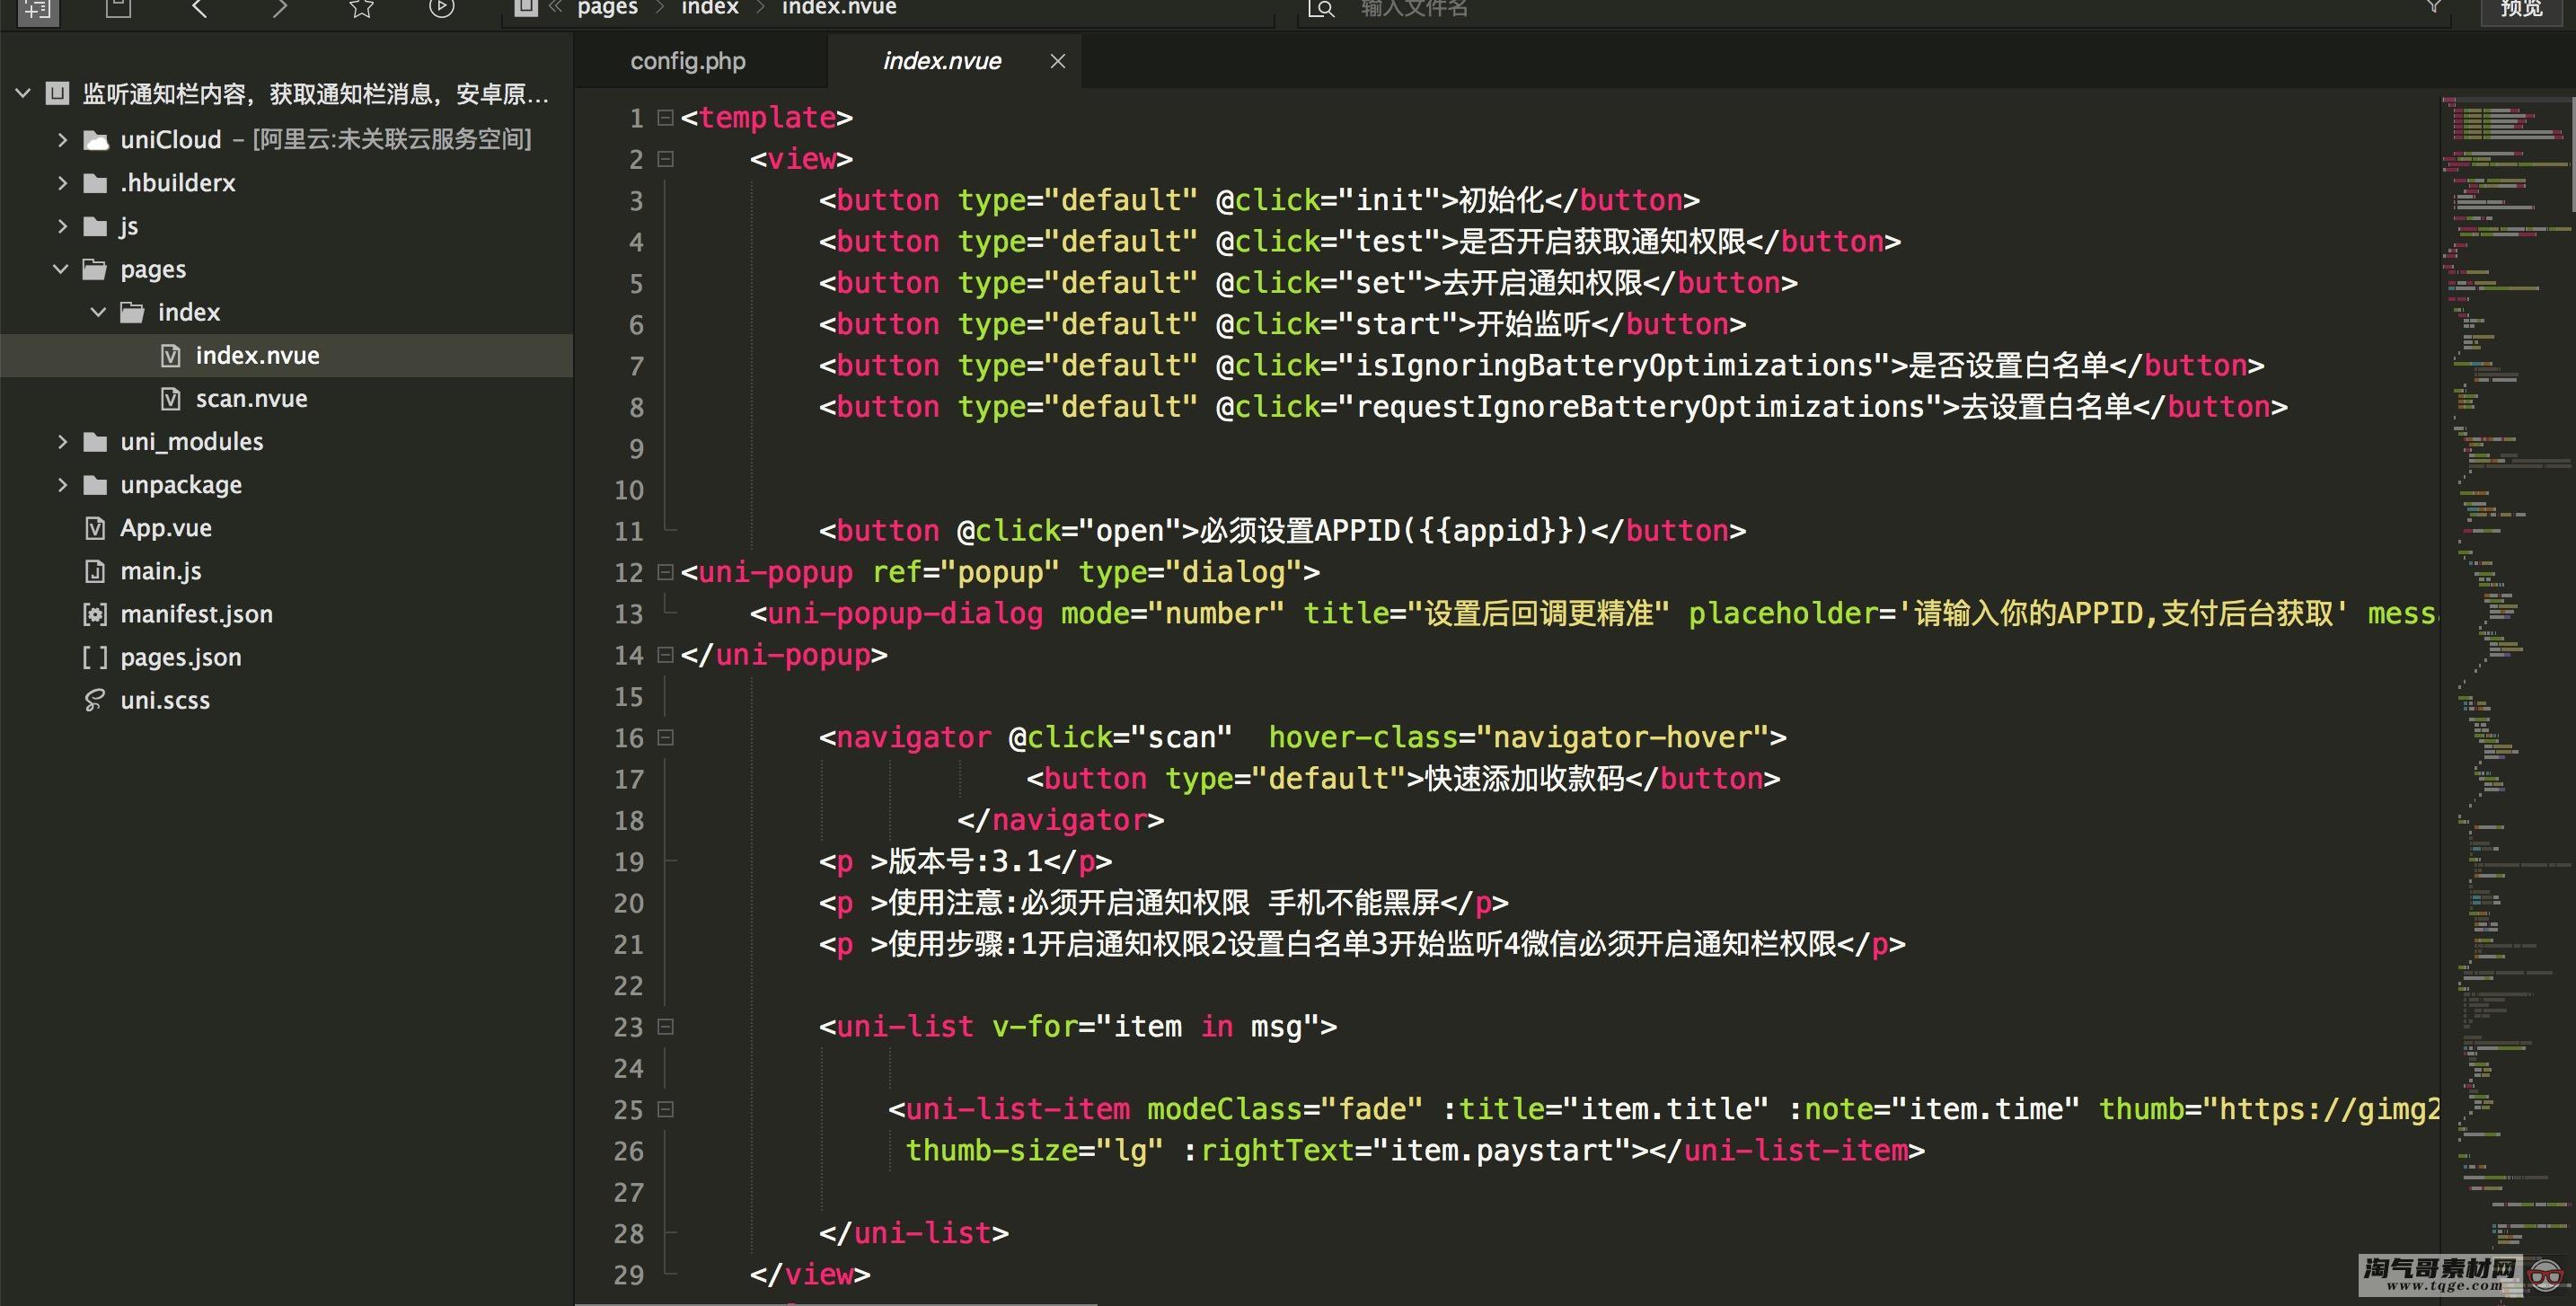Expand the uni_modules folder chevron
Screen dimensions: 2576x1306
coord(62,442)
